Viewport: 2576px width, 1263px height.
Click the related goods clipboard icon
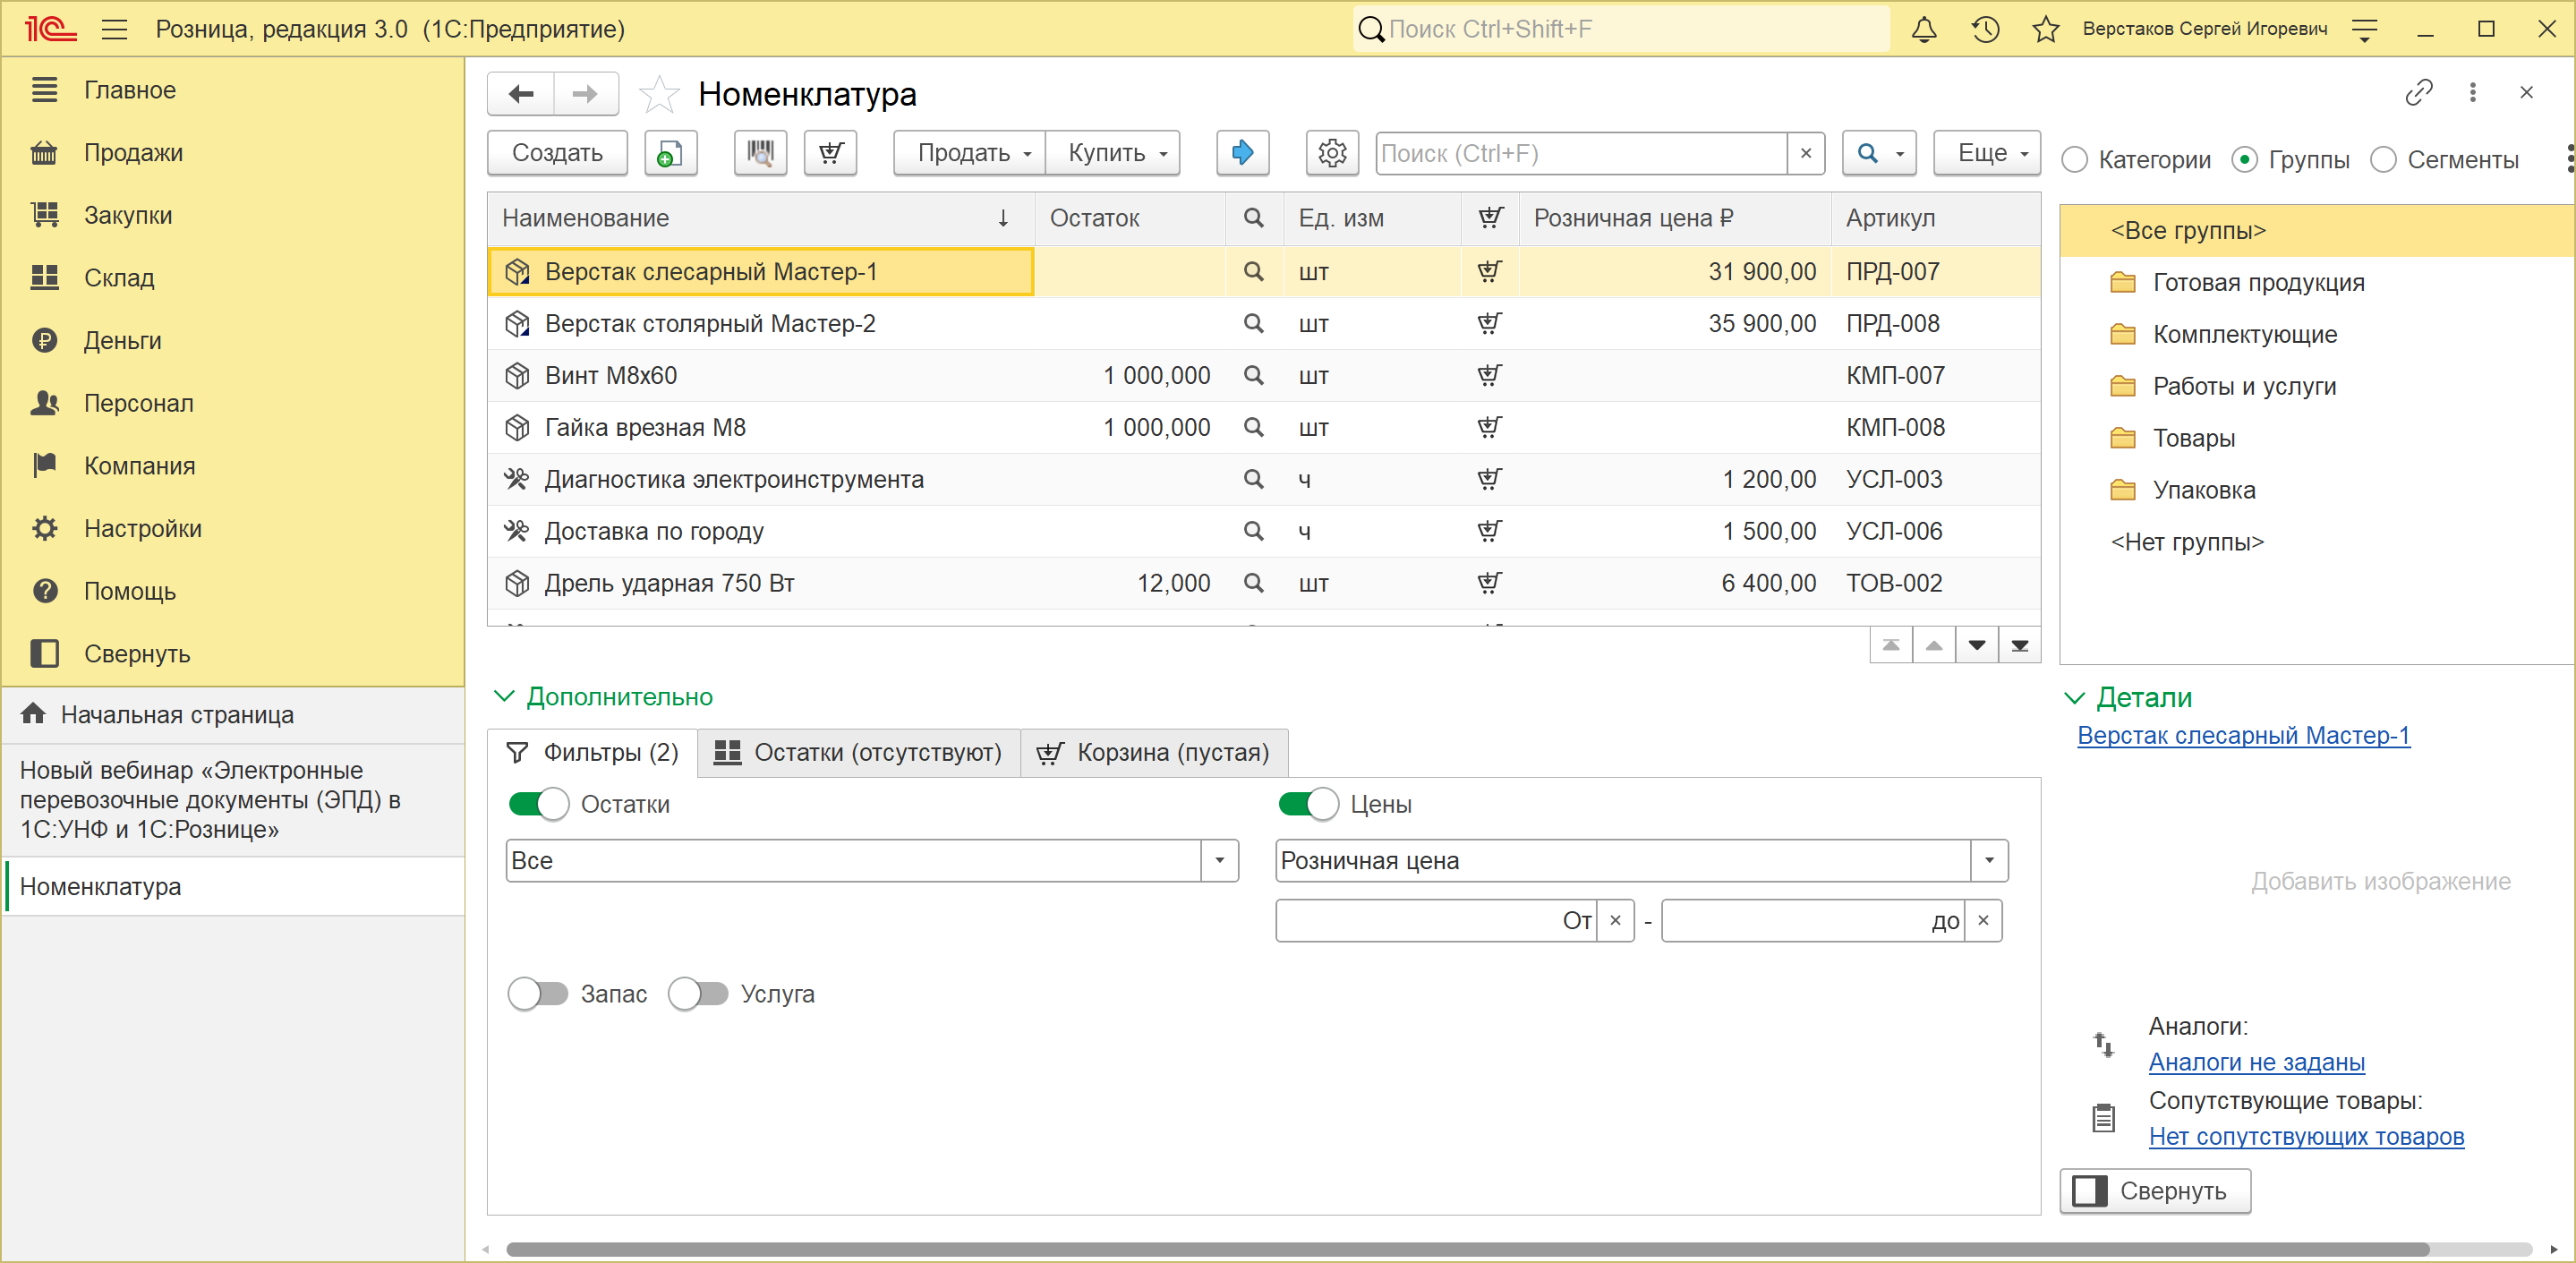click(2103, 1118)
